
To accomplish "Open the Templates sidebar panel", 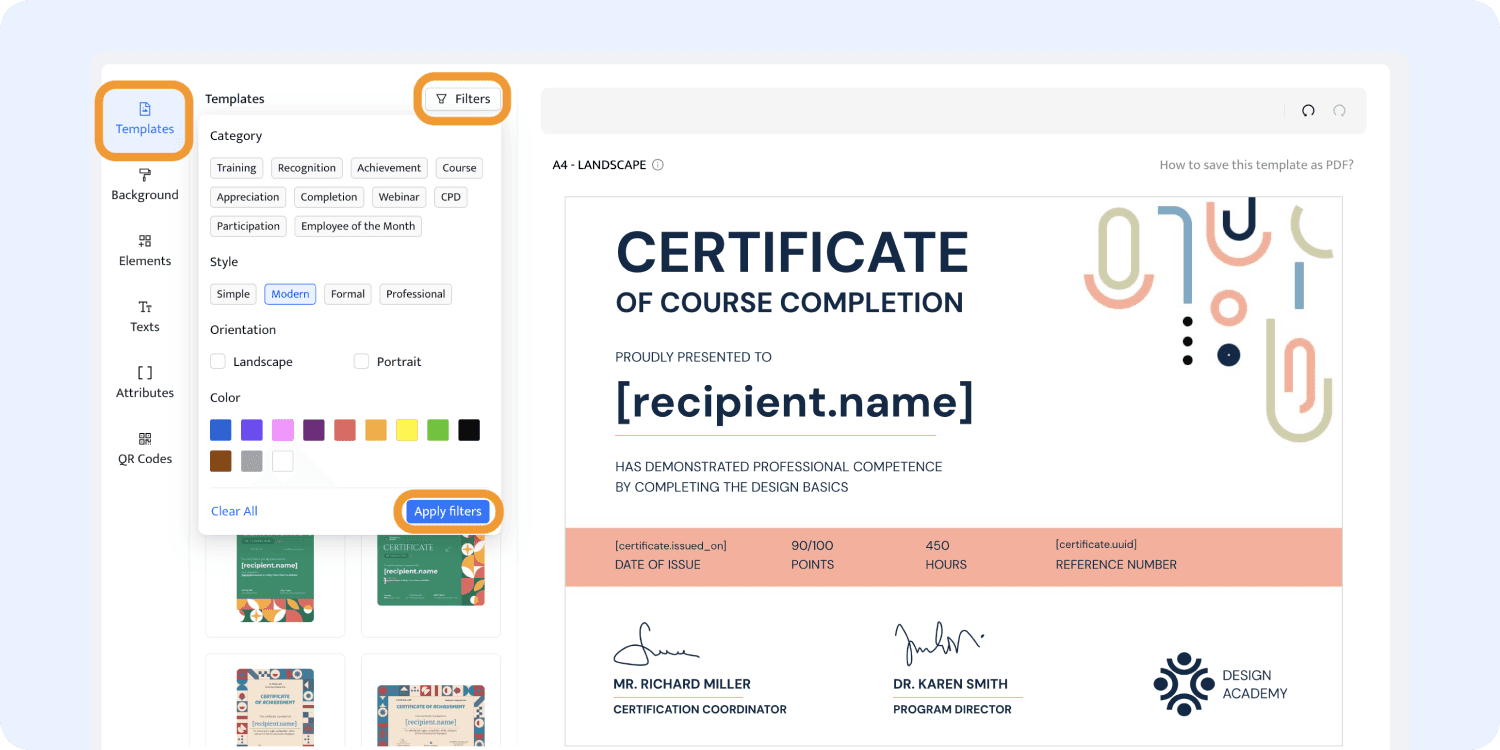I will point(144,119).
